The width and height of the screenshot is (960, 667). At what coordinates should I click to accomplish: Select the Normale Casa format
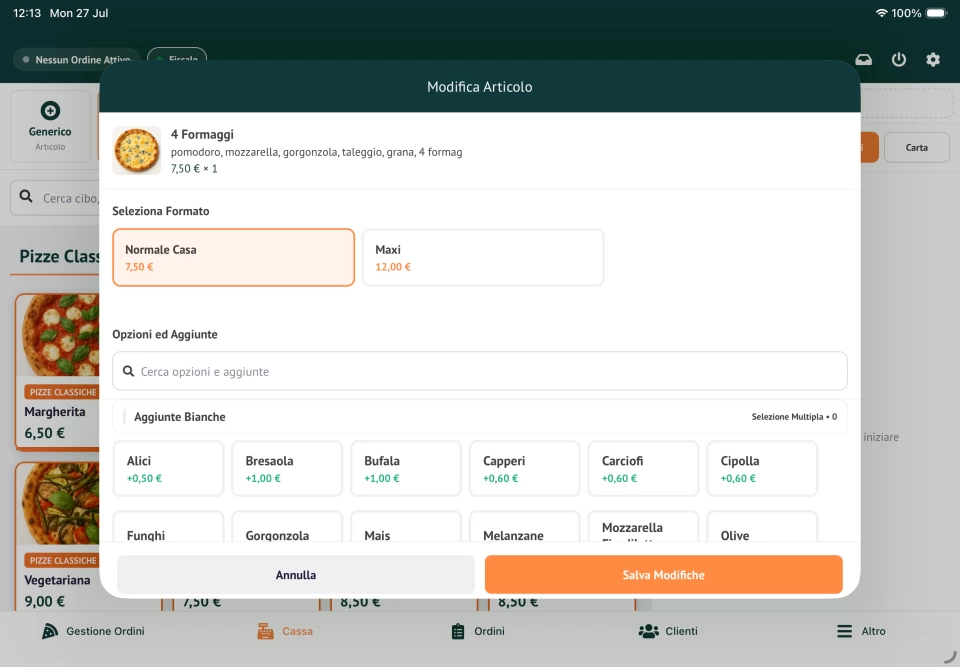click(233, 257)
